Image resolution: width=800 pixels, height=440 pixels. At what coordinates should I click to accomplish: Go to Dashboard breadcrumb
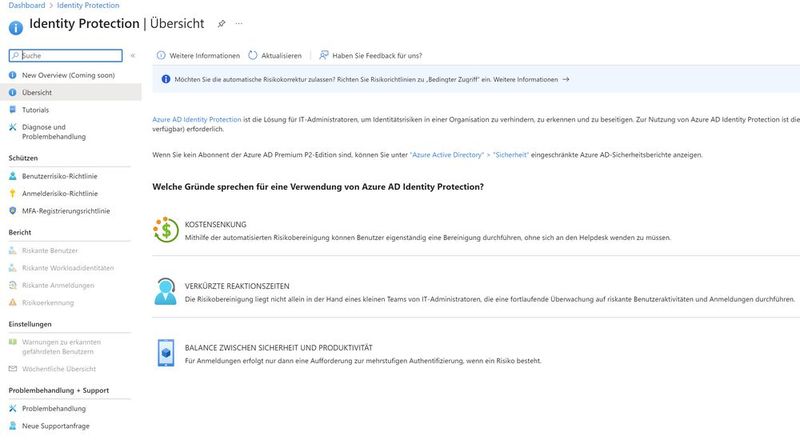pyautogui.click(x=27, y=5)
